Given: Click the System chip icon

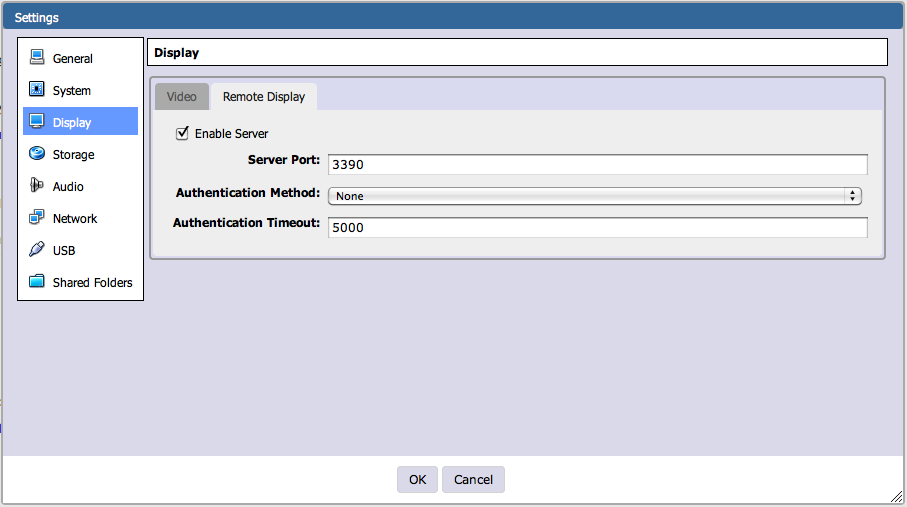Looking at the screenshot, I should coord(37,90).
